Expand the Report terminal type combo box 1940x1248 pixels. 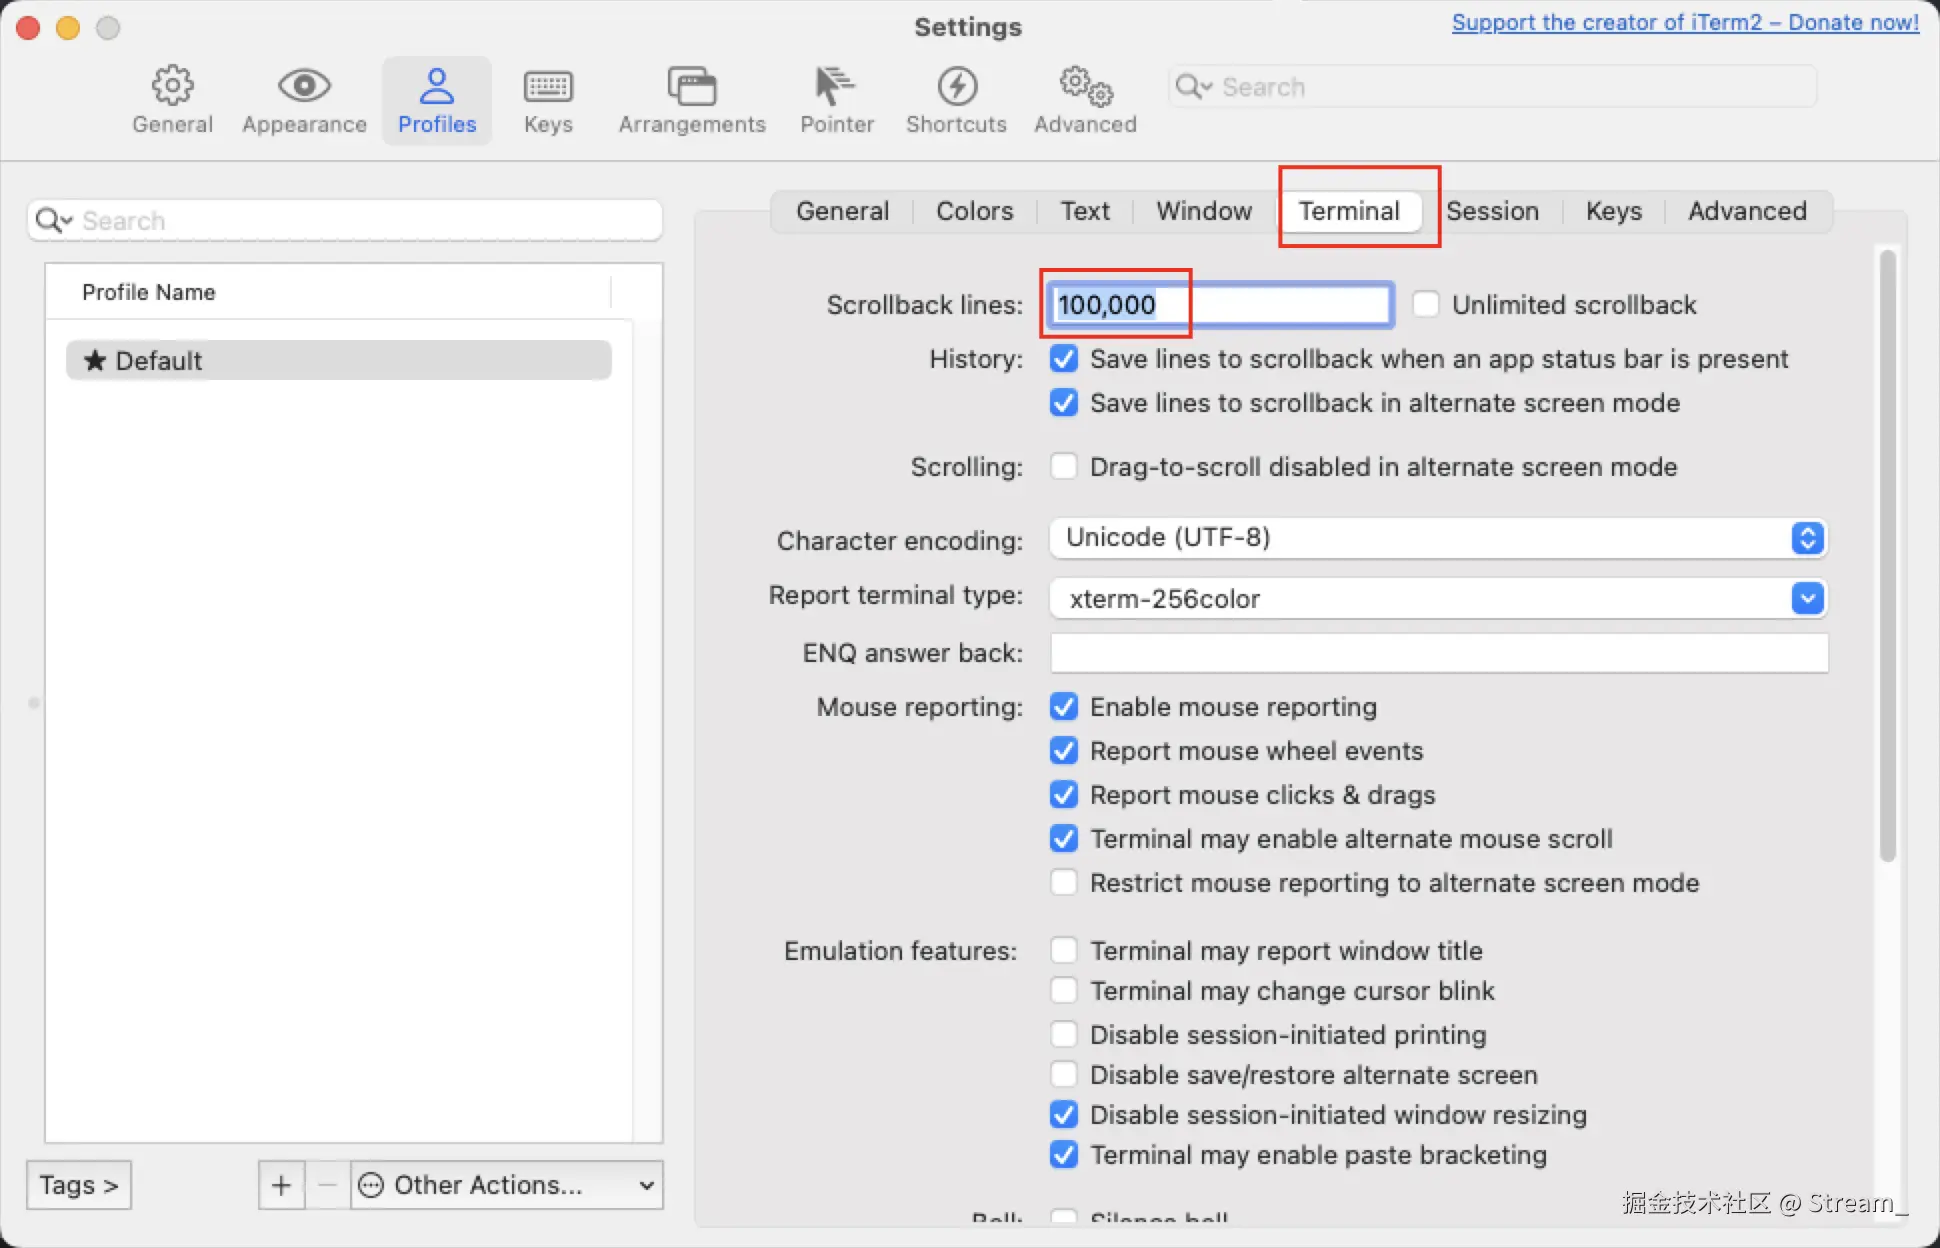click(x=1807, y=598)
